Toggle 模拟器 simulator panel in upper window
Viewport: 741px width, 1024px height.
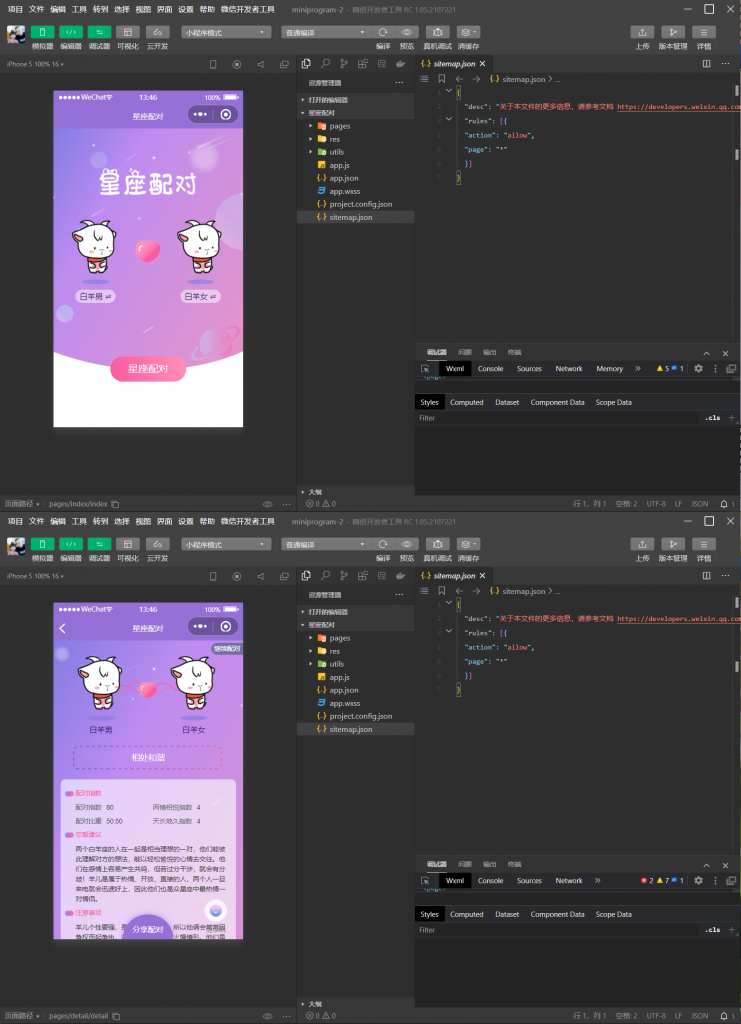pyautogui.click(x=43, y=32)
